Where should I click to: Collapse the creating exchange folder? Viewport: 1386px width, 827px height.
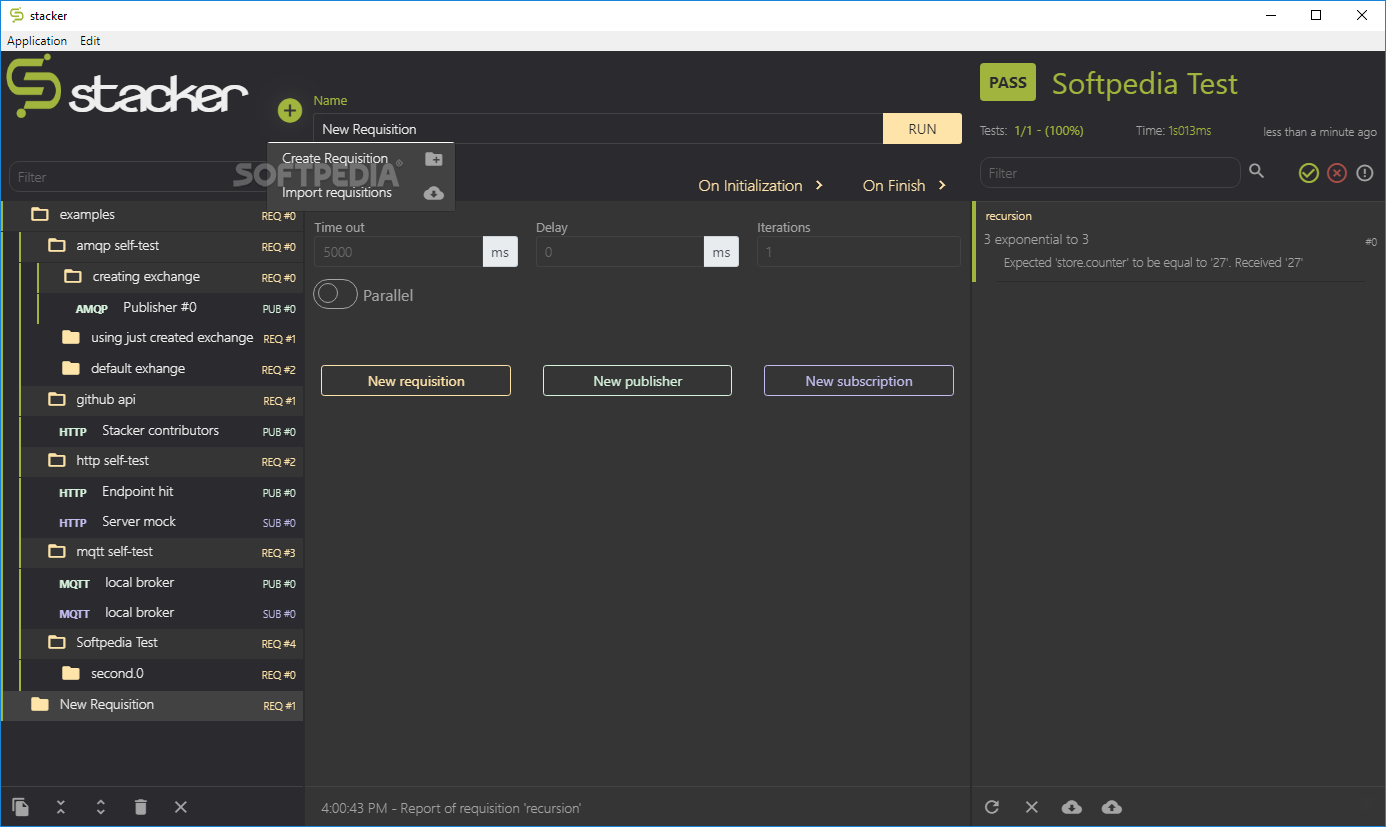pyautogui.click(x=73, y=276)
